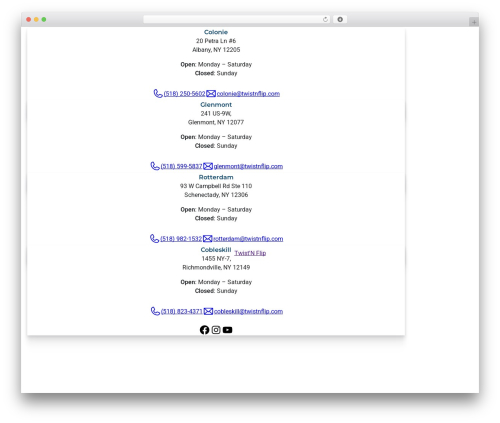Click 'Schenectady, NY 12306' text
Image resolution: width=500 pixels, height=423 pixels.
(x=216, y=195)
